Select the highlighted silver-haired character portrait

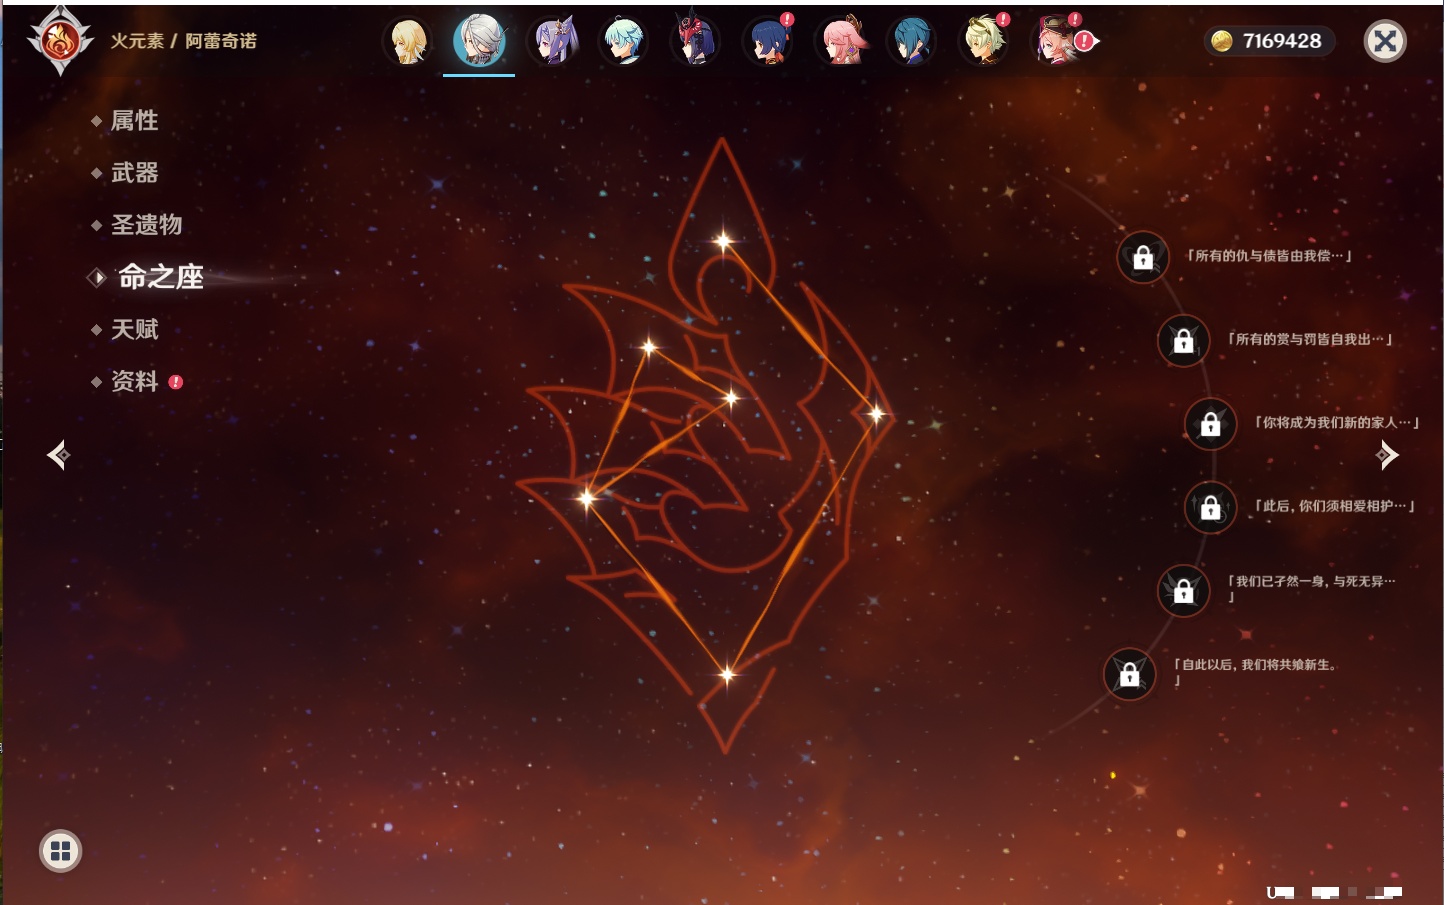pyautogui.click(x=479, y=41)
